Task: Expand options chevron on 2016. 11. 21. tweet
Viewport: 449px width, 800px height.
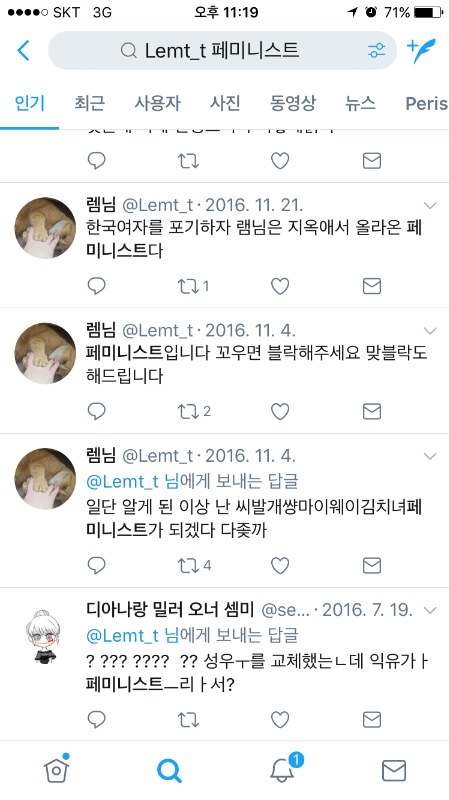Action: click(x=430, y=206)
